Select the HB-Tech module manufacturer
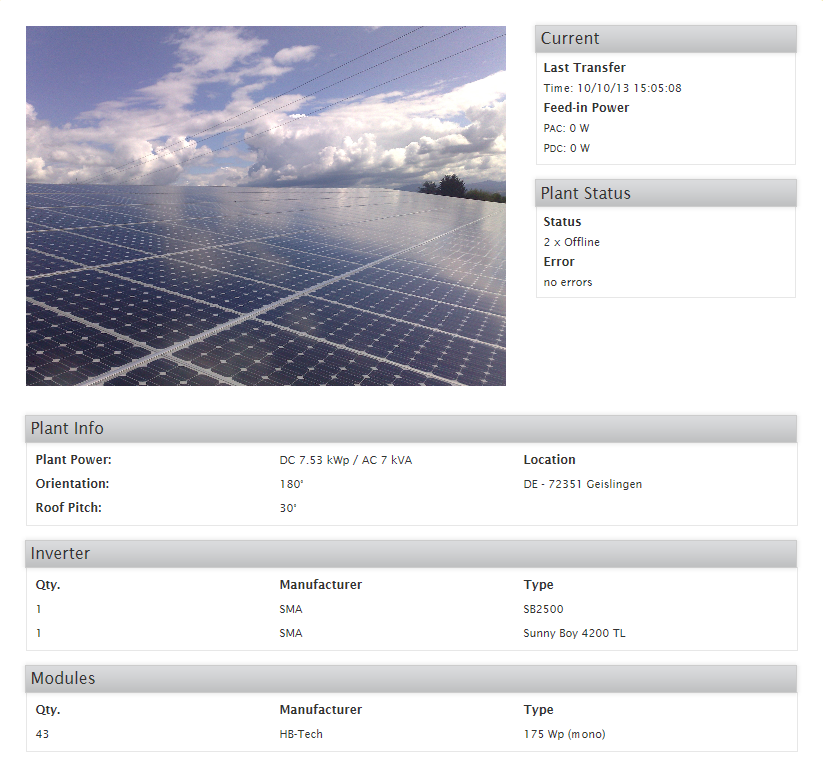 coord(301,734)
